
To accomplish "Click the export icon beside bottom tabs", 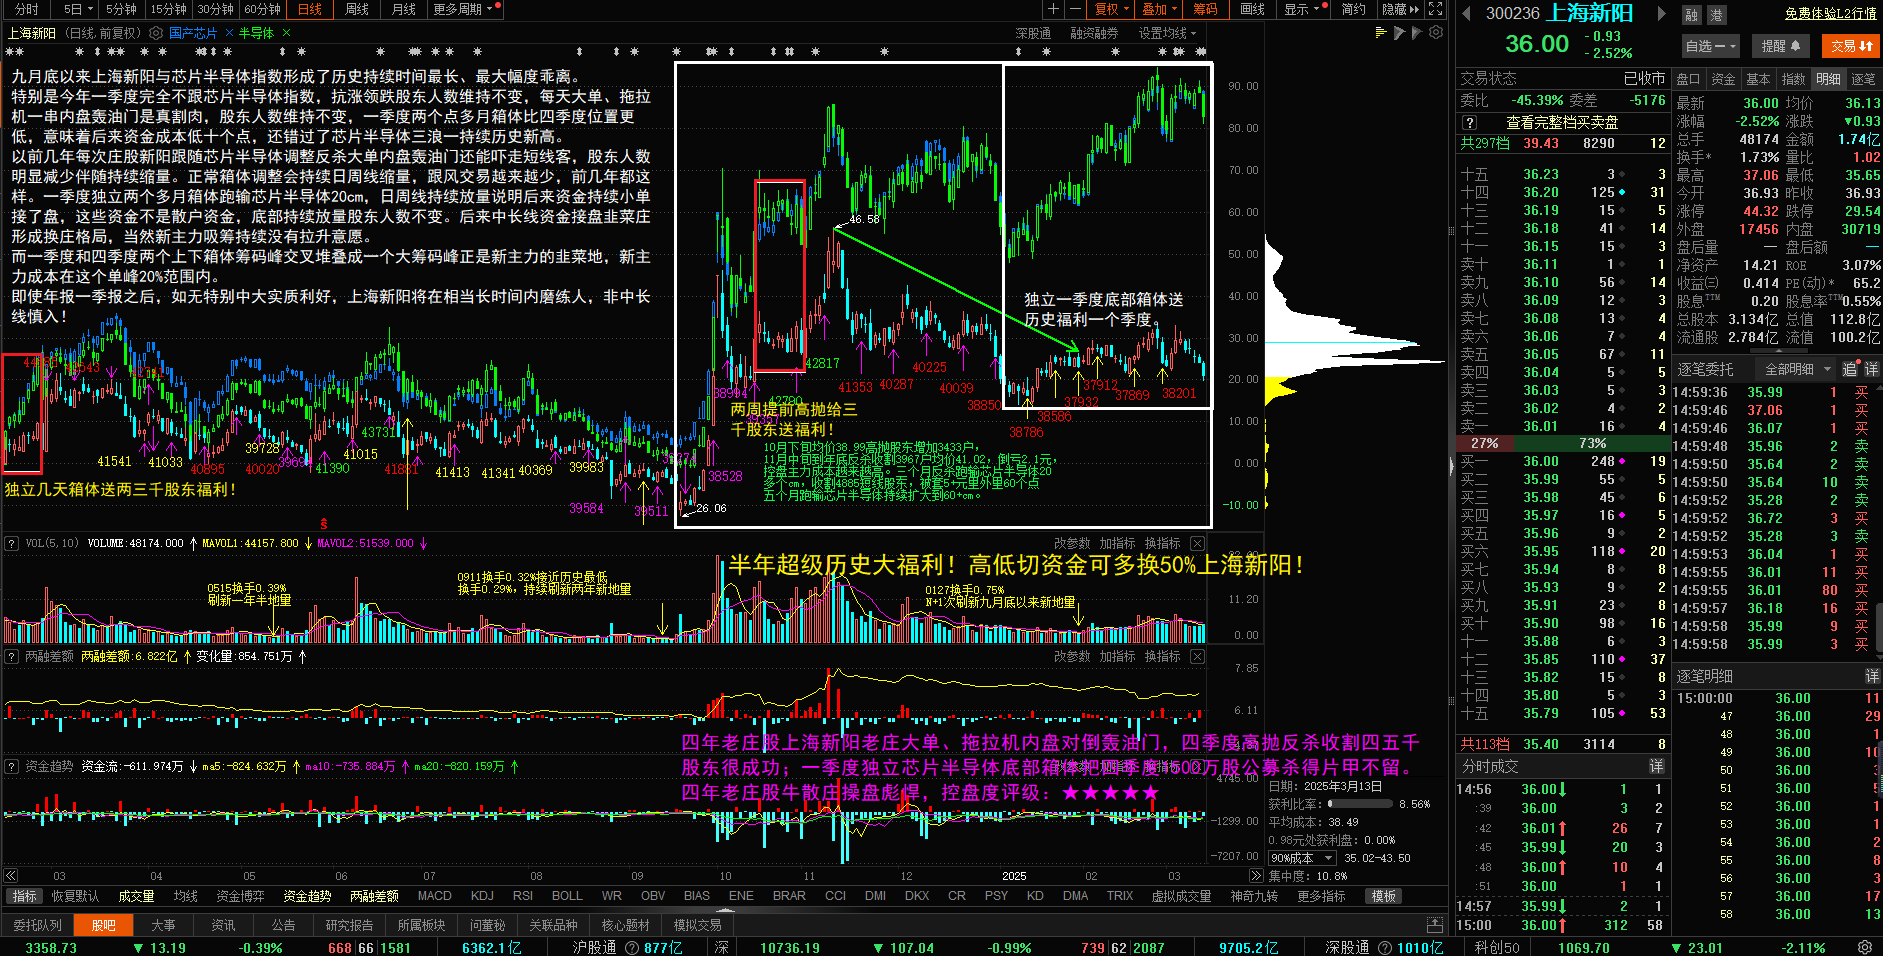I will 1435,925.
